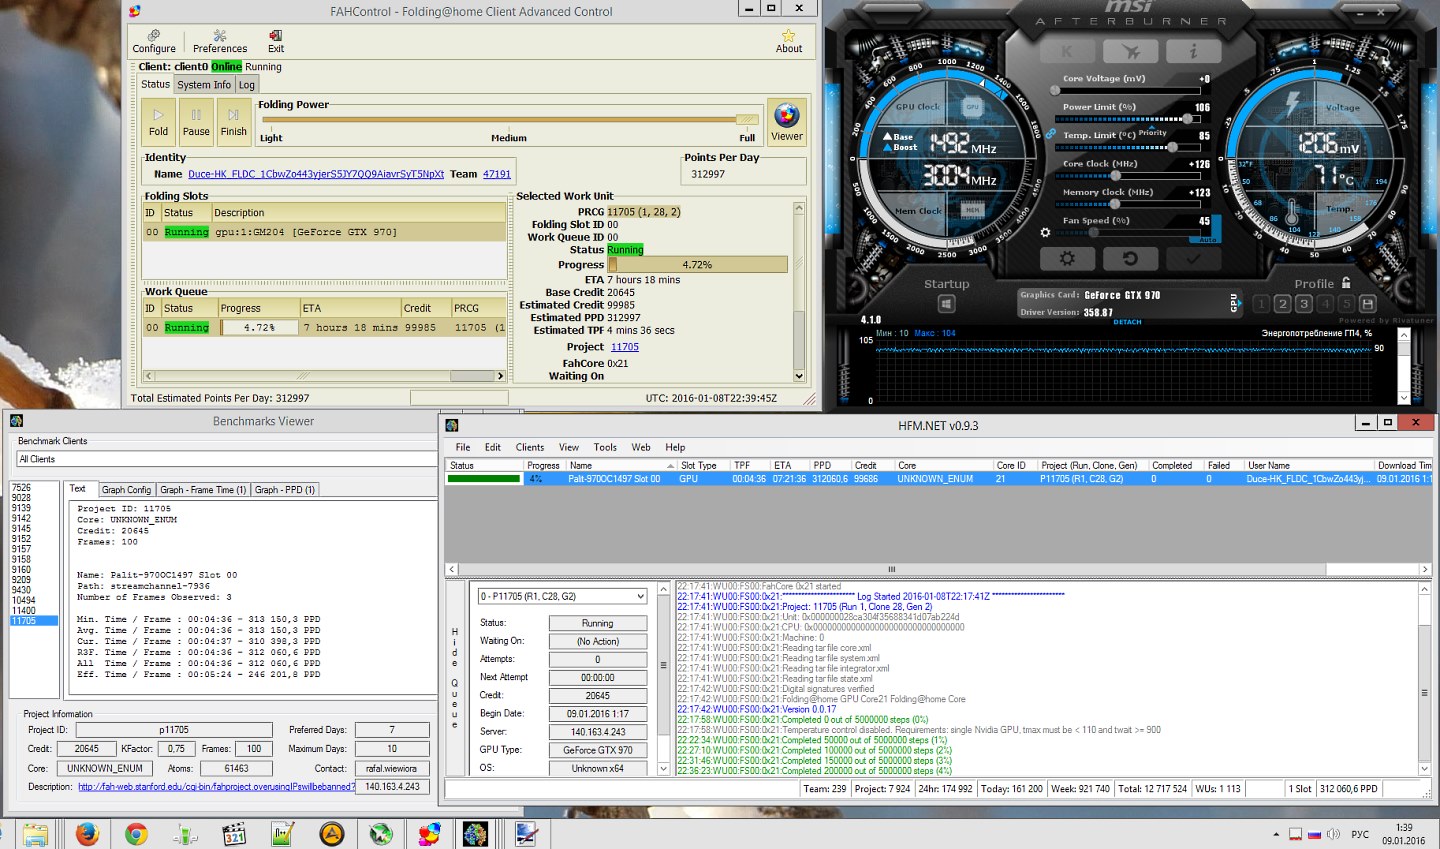
Task: Reset Afterburner settings to defaults
Action: pos(1129,258)
